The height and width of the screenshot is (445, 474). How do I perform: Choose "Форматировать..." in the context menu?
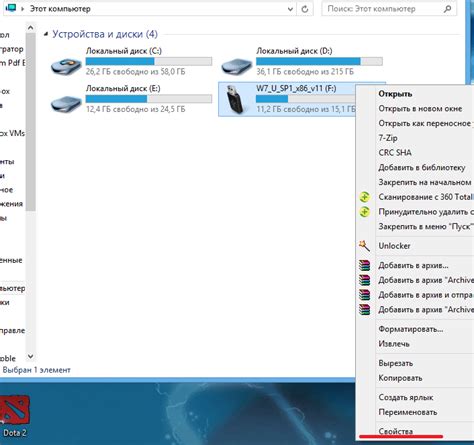tap(411, 329)
